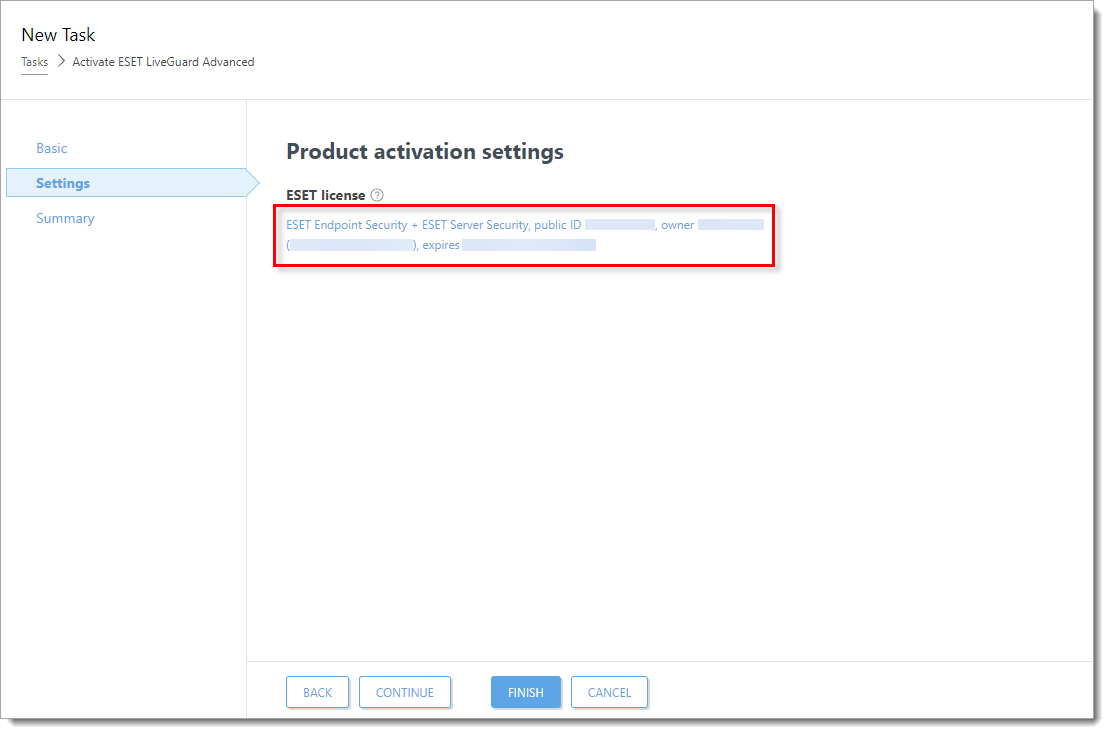Viewport: 1109px width, 734px height.
Task: Open the ESET Endpoint Security license link
Action: [406, 225]
